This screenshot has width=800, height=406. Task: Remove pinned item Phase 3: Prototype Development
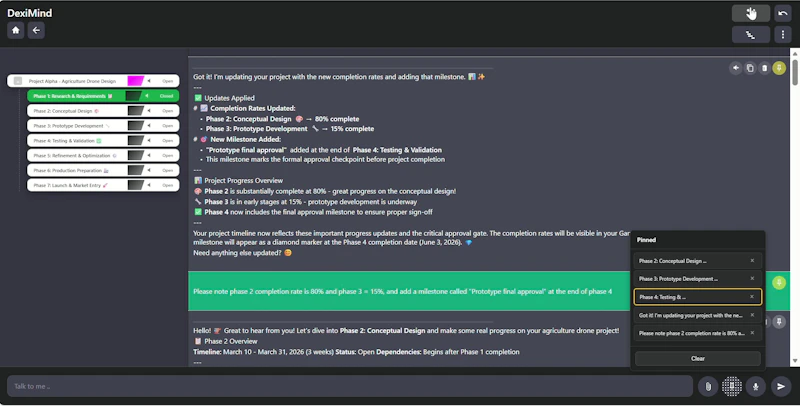(x=752, y=278)
